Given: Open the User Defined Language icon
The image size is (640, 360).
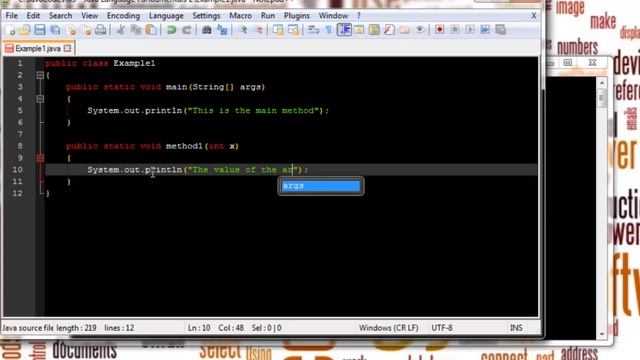Looking at the screenshot, I should click(x=359, y=30).
